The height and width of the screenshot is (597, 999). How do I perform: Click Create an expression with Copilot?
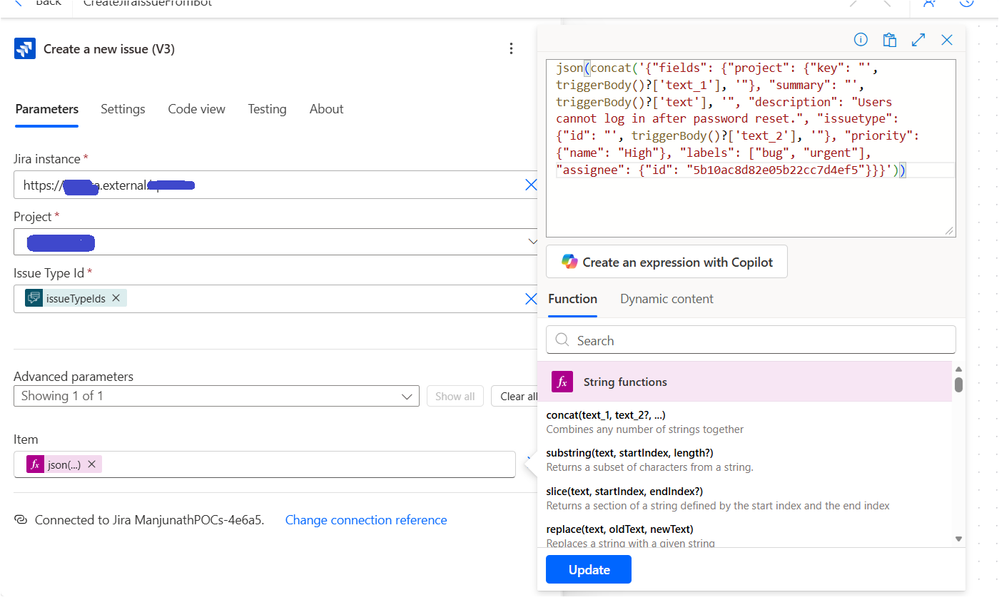[x=666, y=262]
